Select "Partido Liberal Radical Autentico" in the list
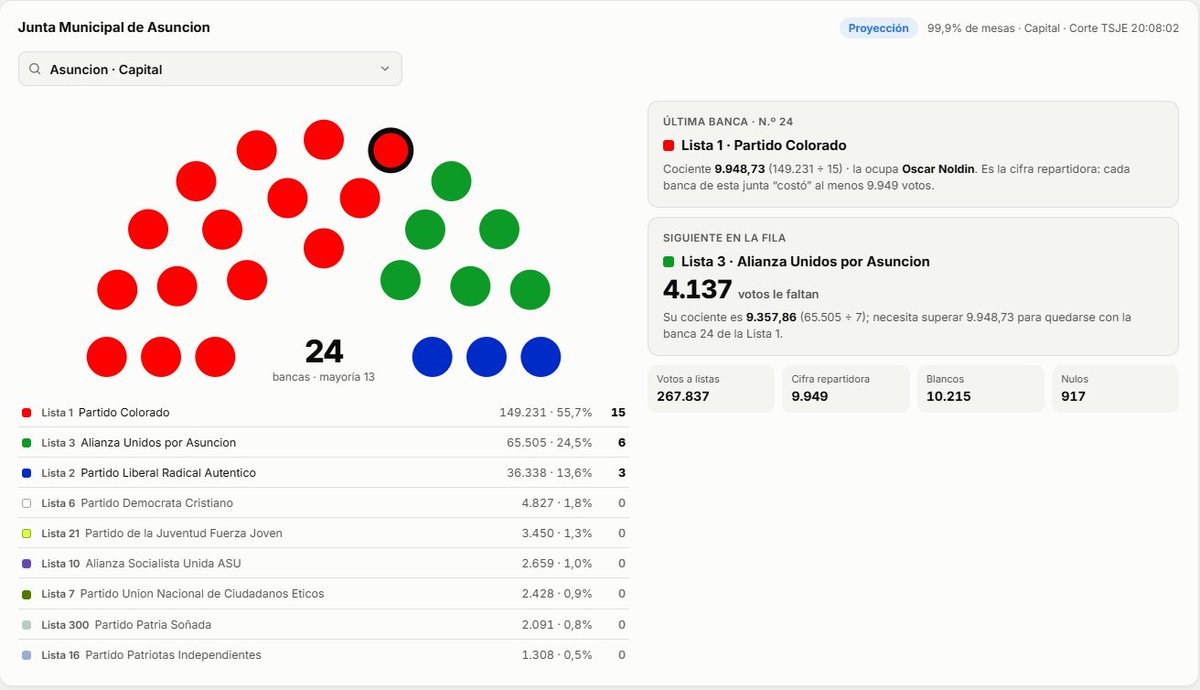Screen dimensions: 1200x690 click(x=167, y=473)
